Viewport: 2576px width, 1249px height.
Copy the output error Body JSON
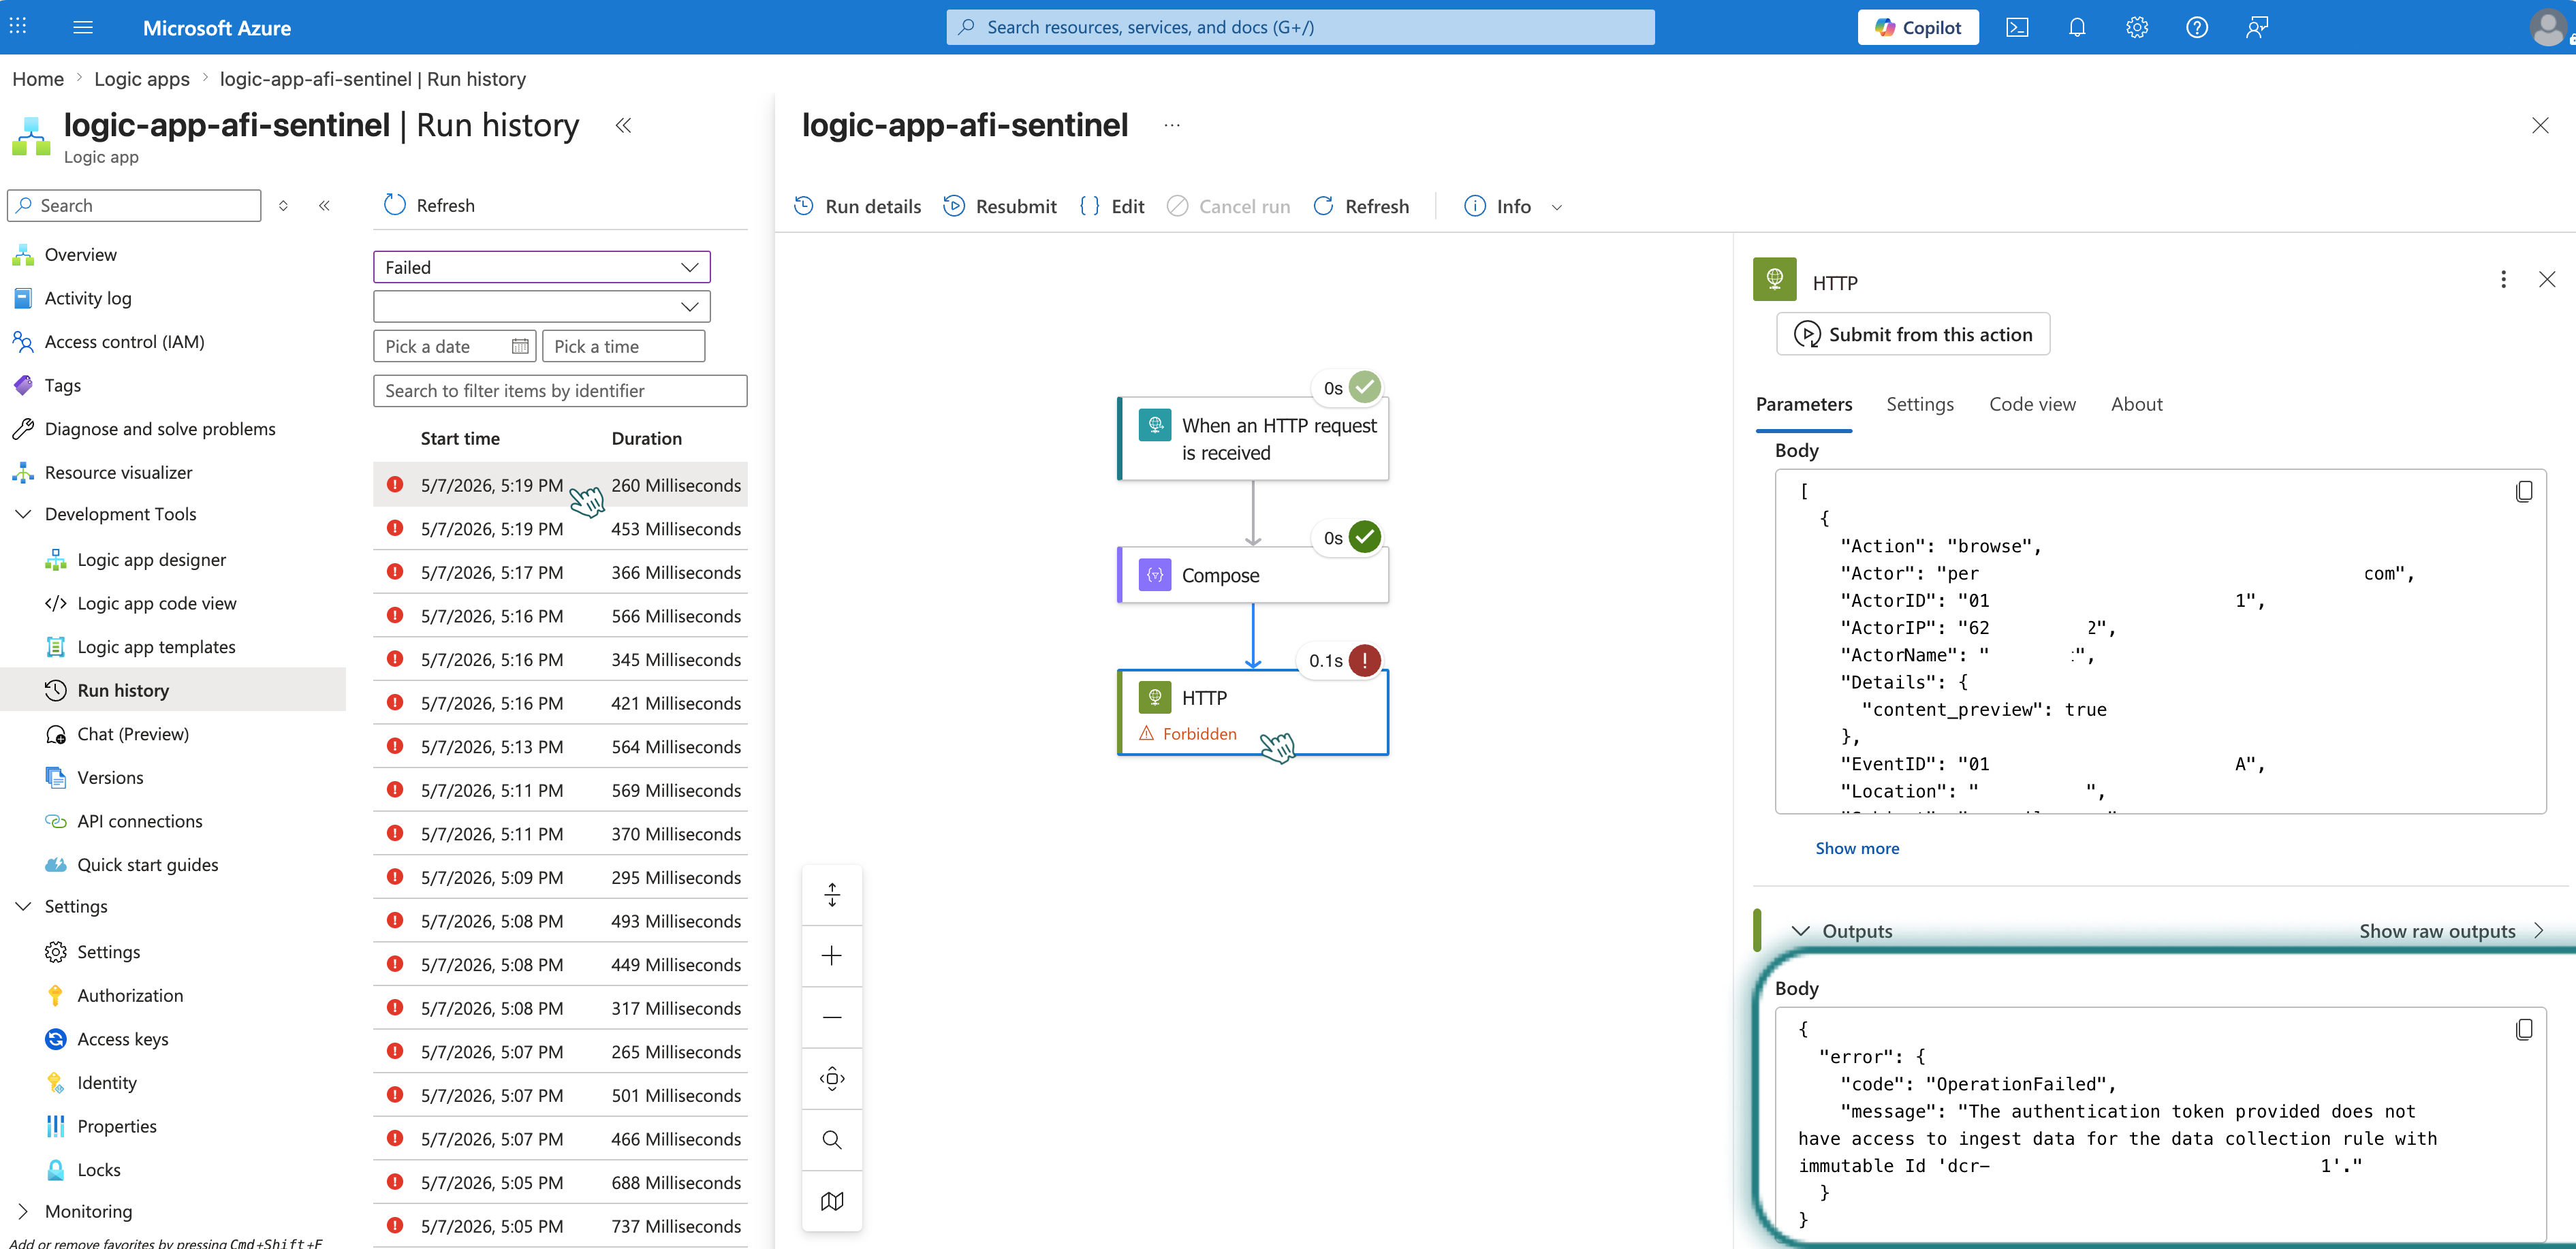click(x=2523, y=1029)
